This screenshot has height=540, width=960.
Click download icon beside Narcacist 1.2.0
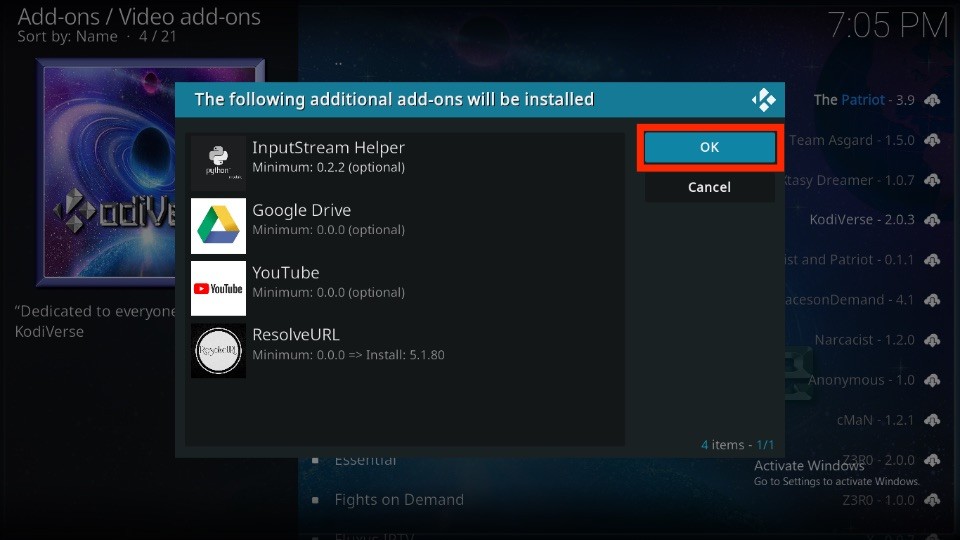click(932, 340)
